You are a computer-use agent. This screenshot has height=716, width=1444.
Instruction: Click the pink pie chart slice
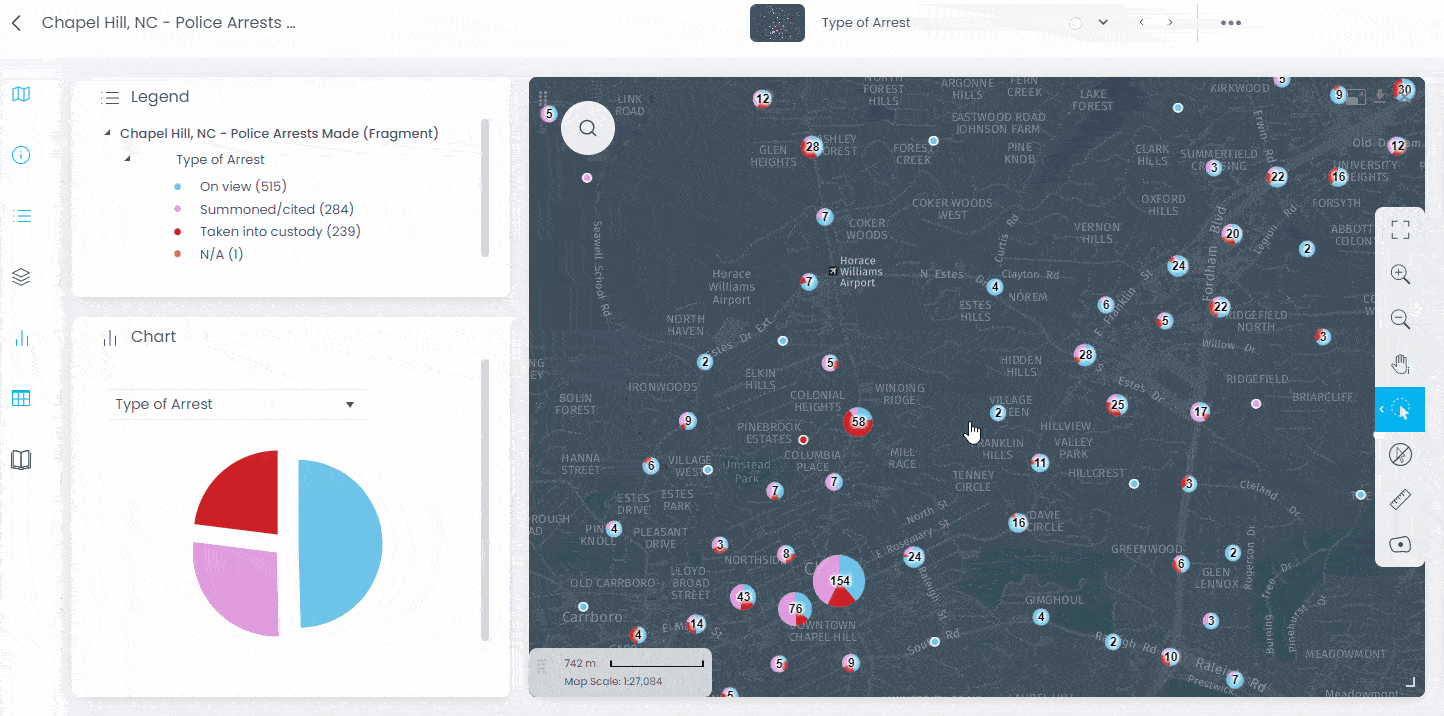tap(240, 588)
